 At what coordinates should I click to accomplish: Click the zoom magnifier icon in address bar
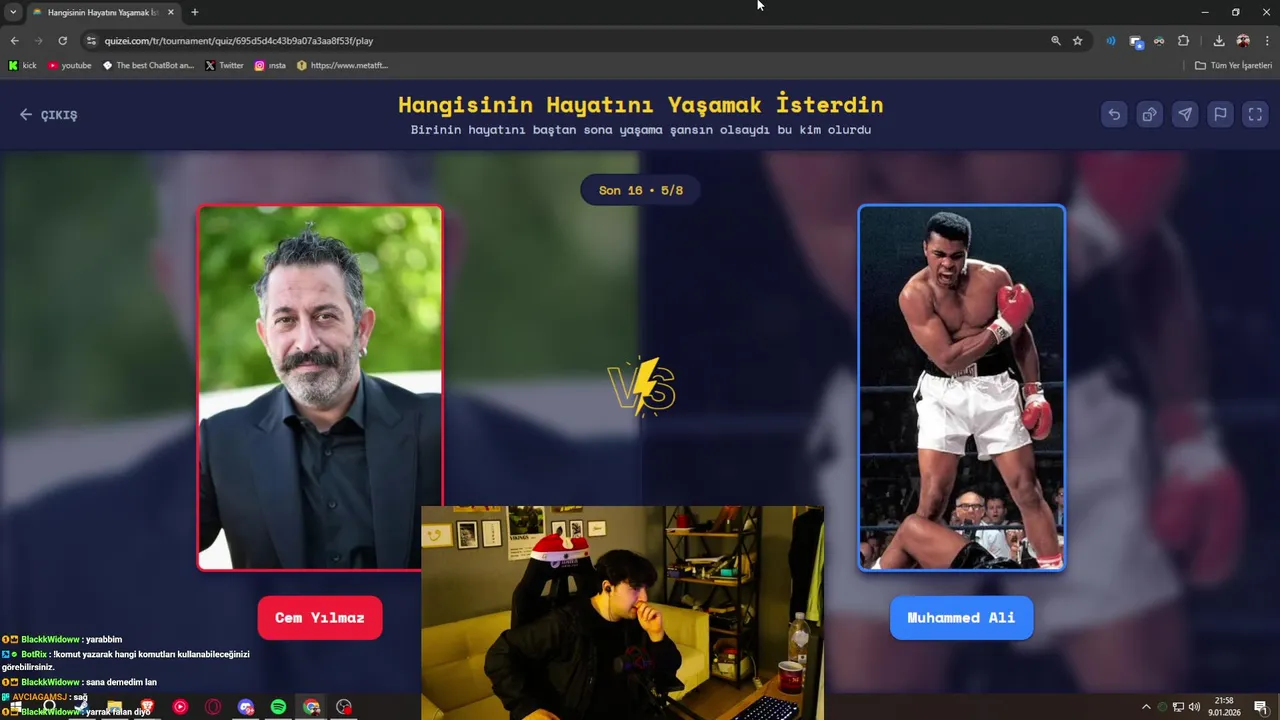1055,41
